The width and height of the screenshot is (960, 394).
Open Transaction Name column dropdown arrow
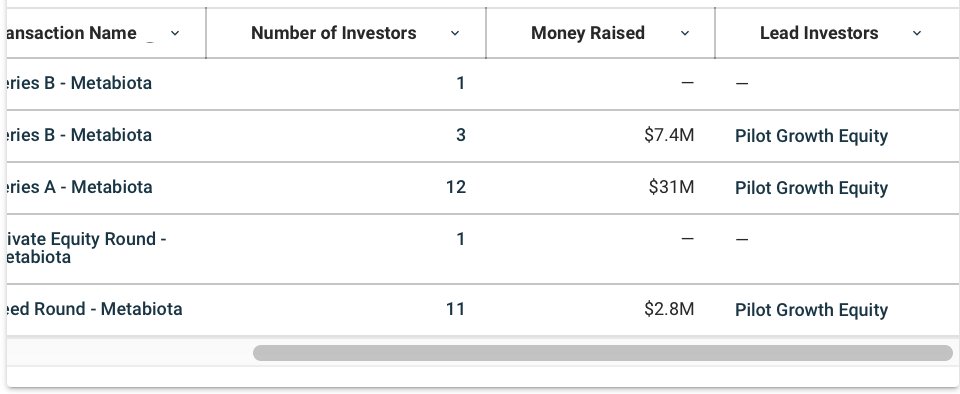coord(174,33)
